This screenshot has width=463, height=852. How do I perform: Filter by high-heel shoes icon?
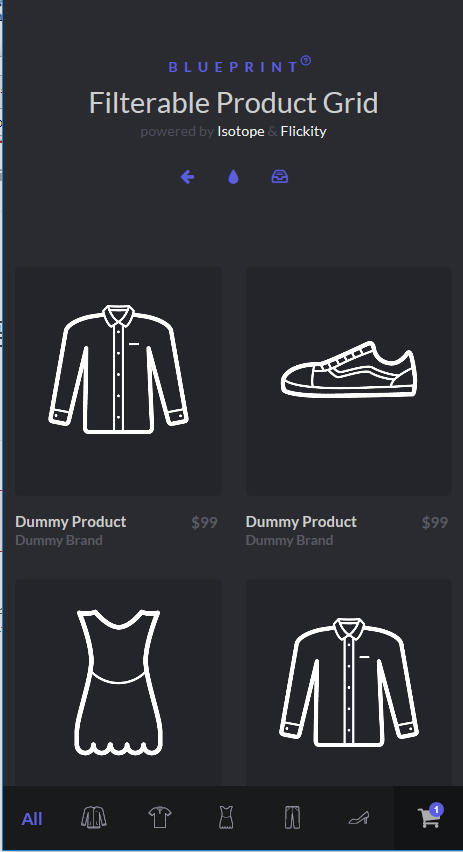point(359,817)
